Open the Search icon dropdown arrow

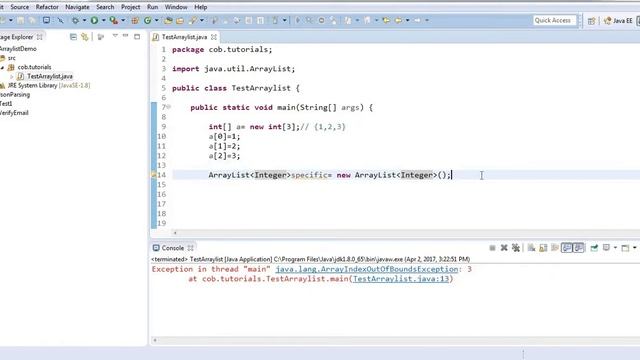[x=202, y=20]
